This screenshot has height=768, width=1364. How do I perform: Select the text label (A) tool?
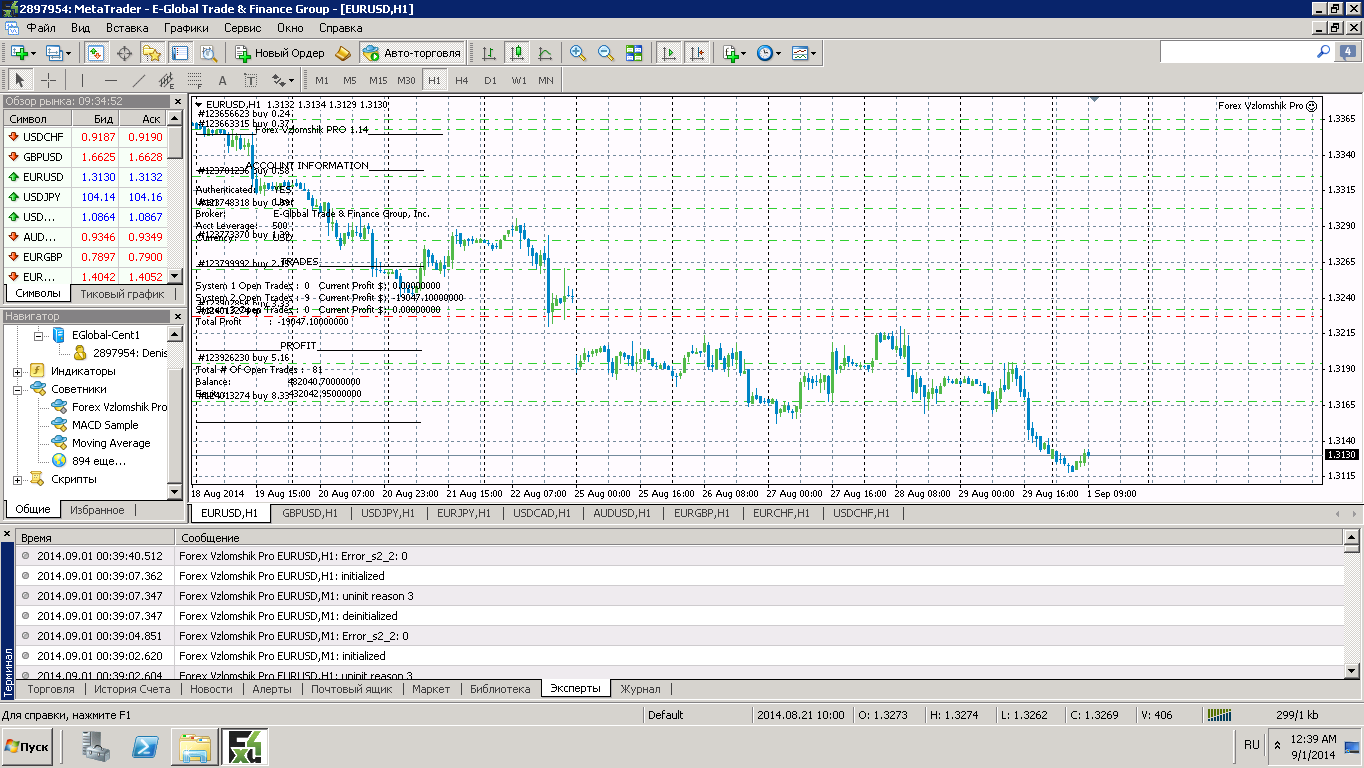coord(222,80)
